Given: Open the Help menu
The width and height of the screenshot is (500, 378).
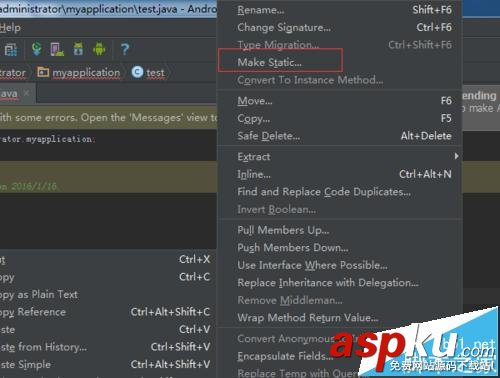Looking at the screenshot, I should [10, 27].
